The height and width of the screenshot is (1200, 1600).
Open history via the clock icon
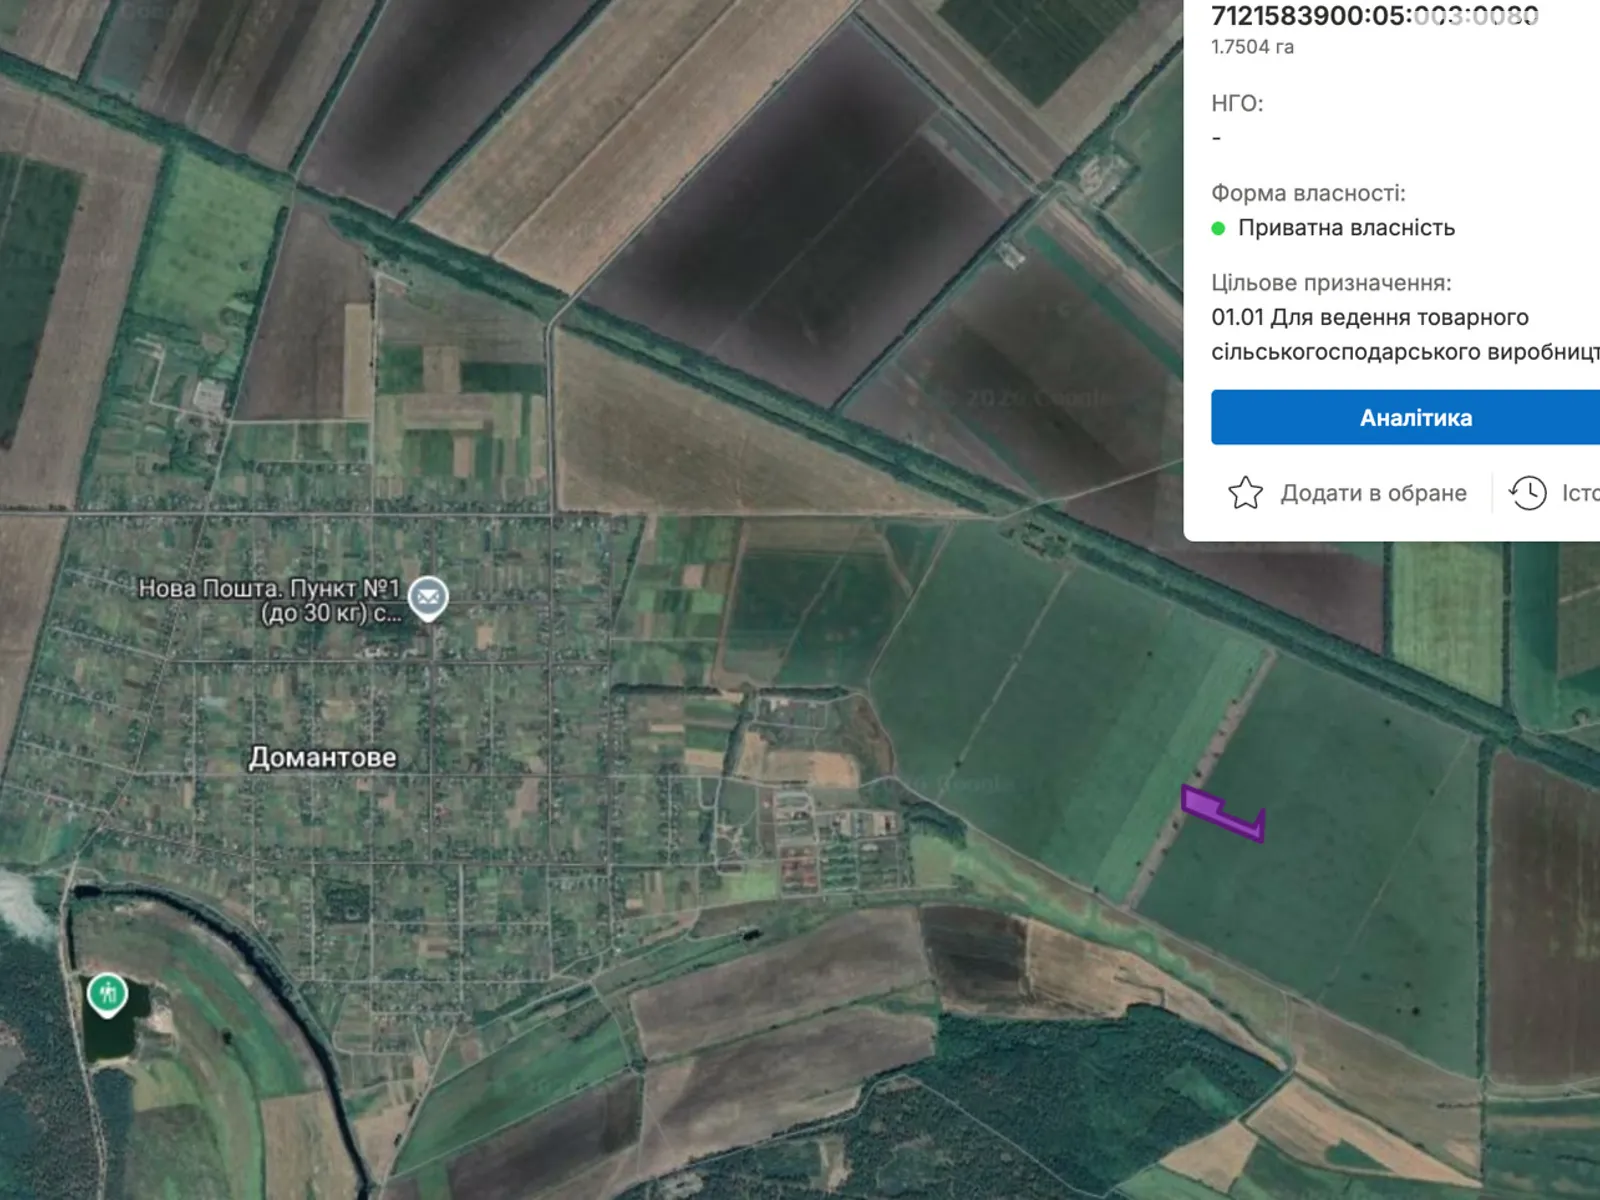click(1527, 492)
